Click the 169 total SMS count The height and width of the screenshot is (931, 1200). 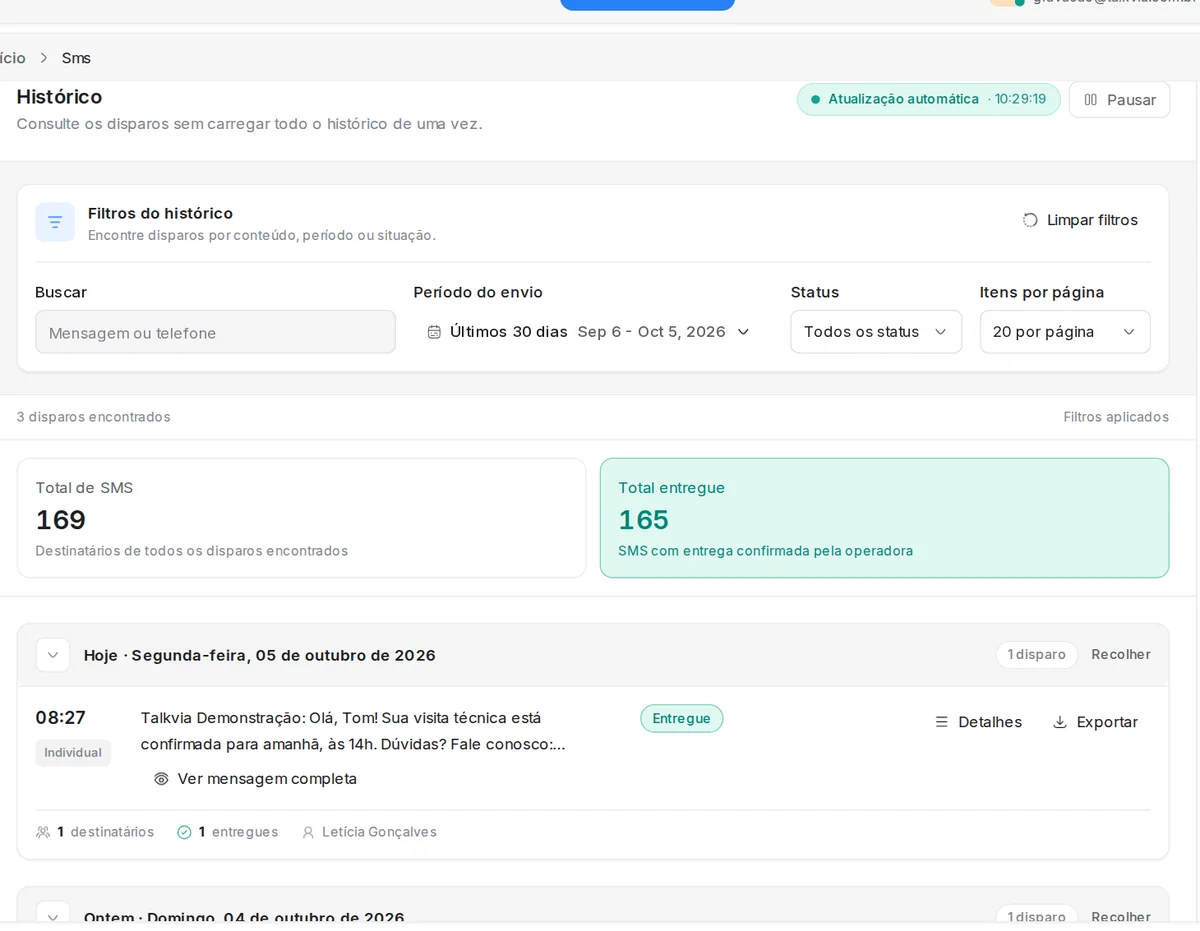[60, 520]
